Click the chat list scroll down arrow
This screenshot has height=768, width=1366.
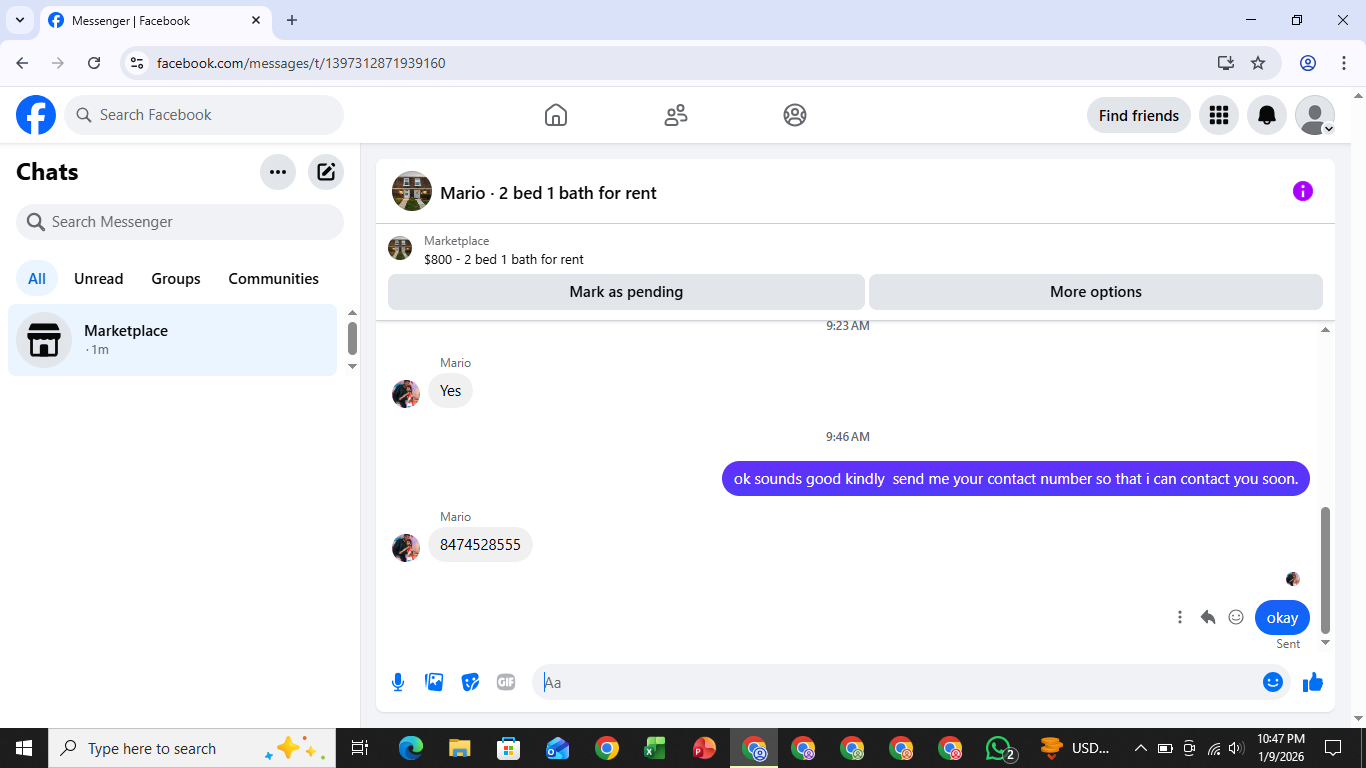click(x=352, y=367)
